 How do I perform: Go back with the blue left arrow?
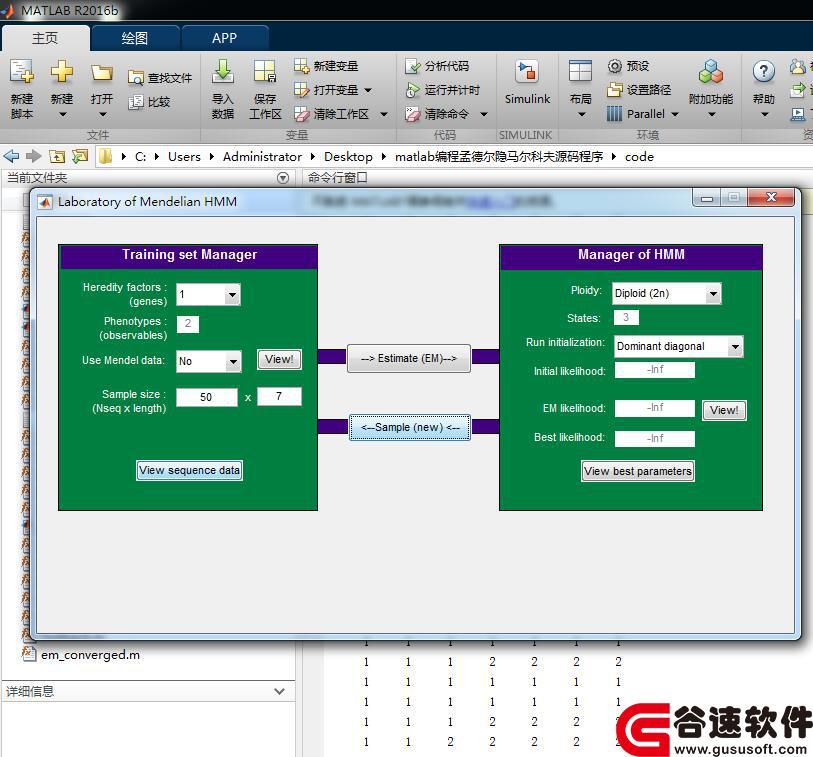(11, 156)
